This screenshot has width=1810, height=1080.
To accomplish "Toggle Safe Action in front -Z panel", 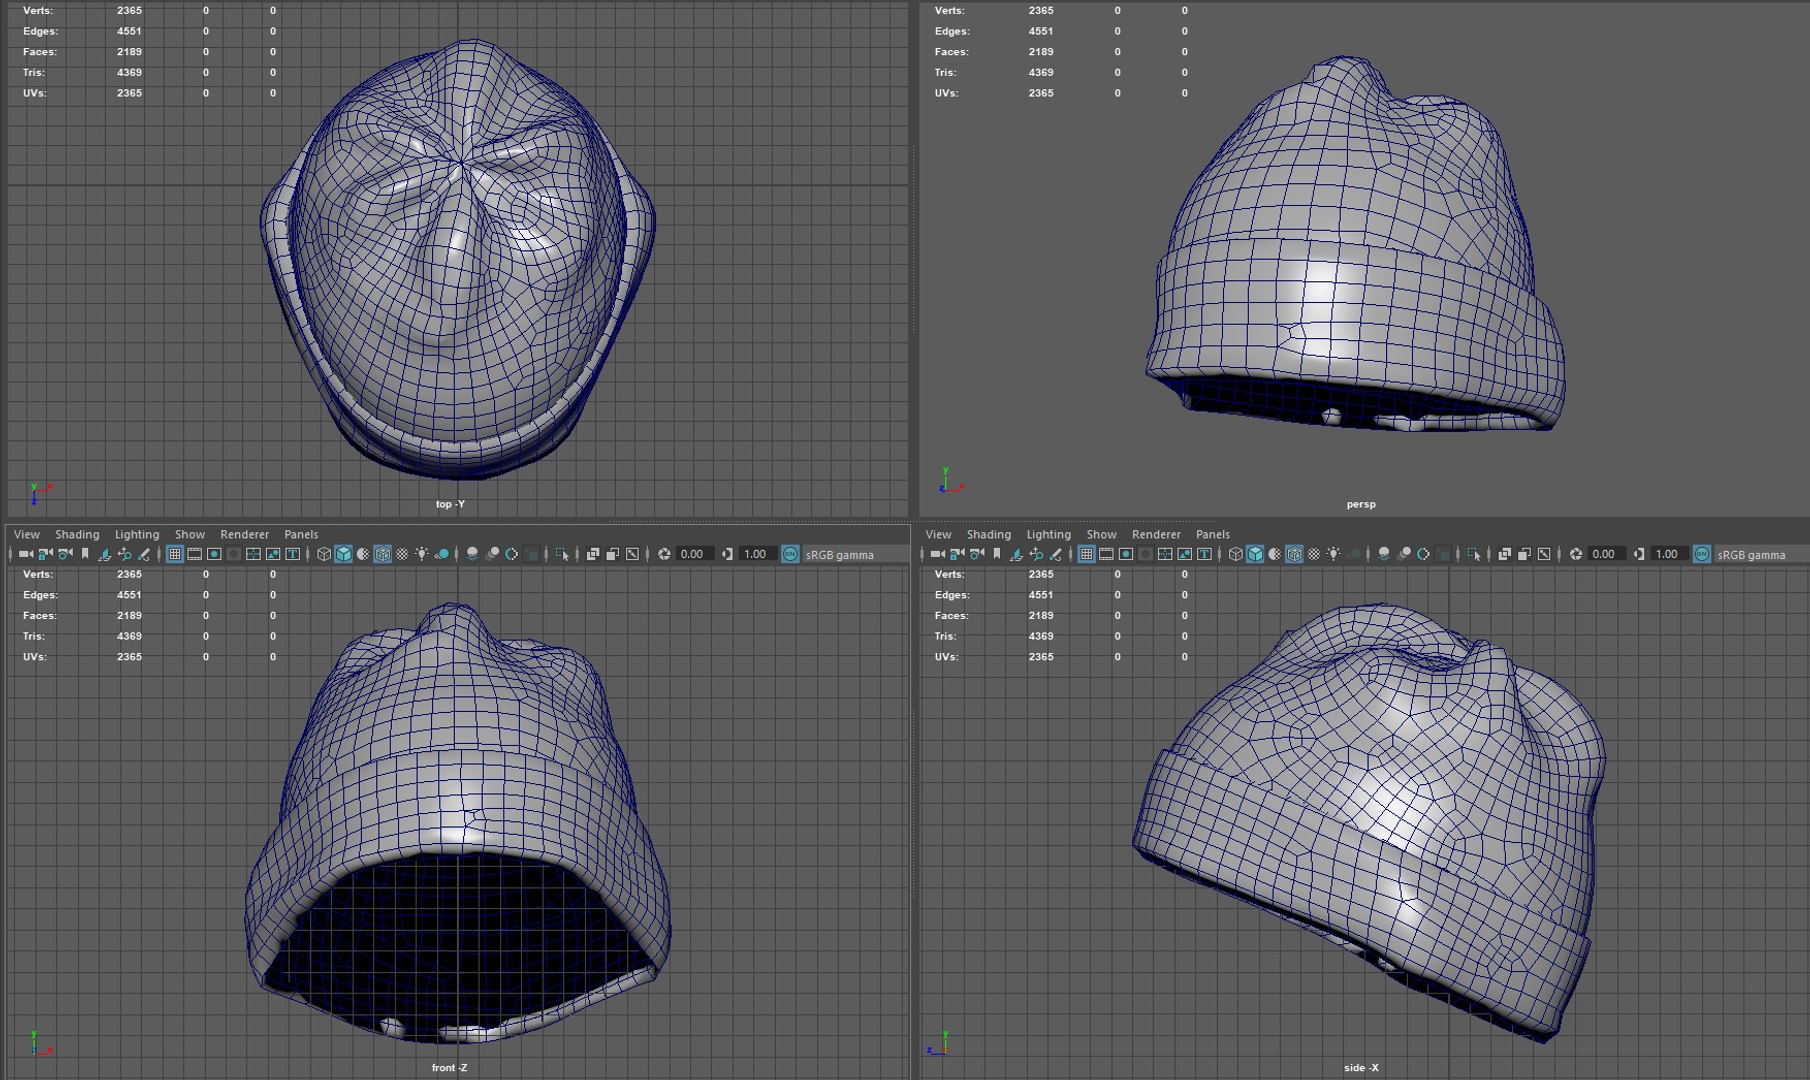I will pos(273,554).
